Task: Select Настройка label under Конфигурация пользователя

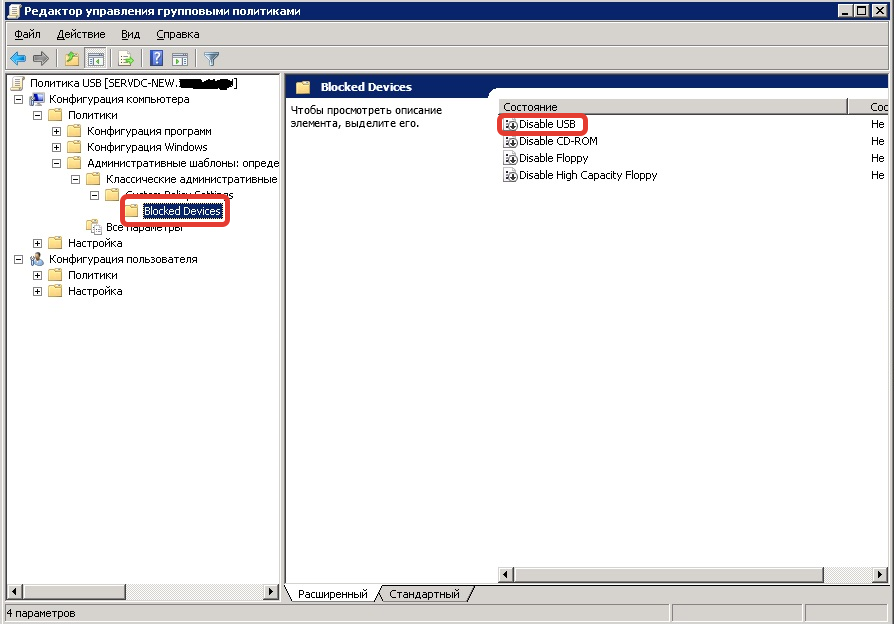Action: (95, 291)
